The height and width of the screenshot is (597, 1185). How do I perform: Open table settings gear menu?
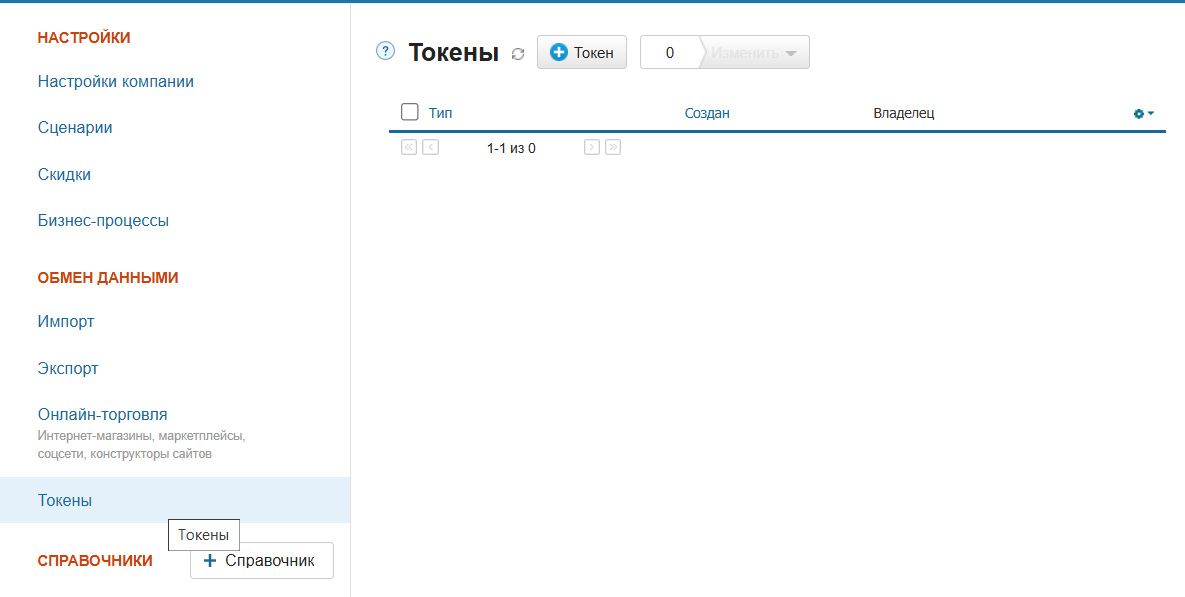pos(1143,114)
